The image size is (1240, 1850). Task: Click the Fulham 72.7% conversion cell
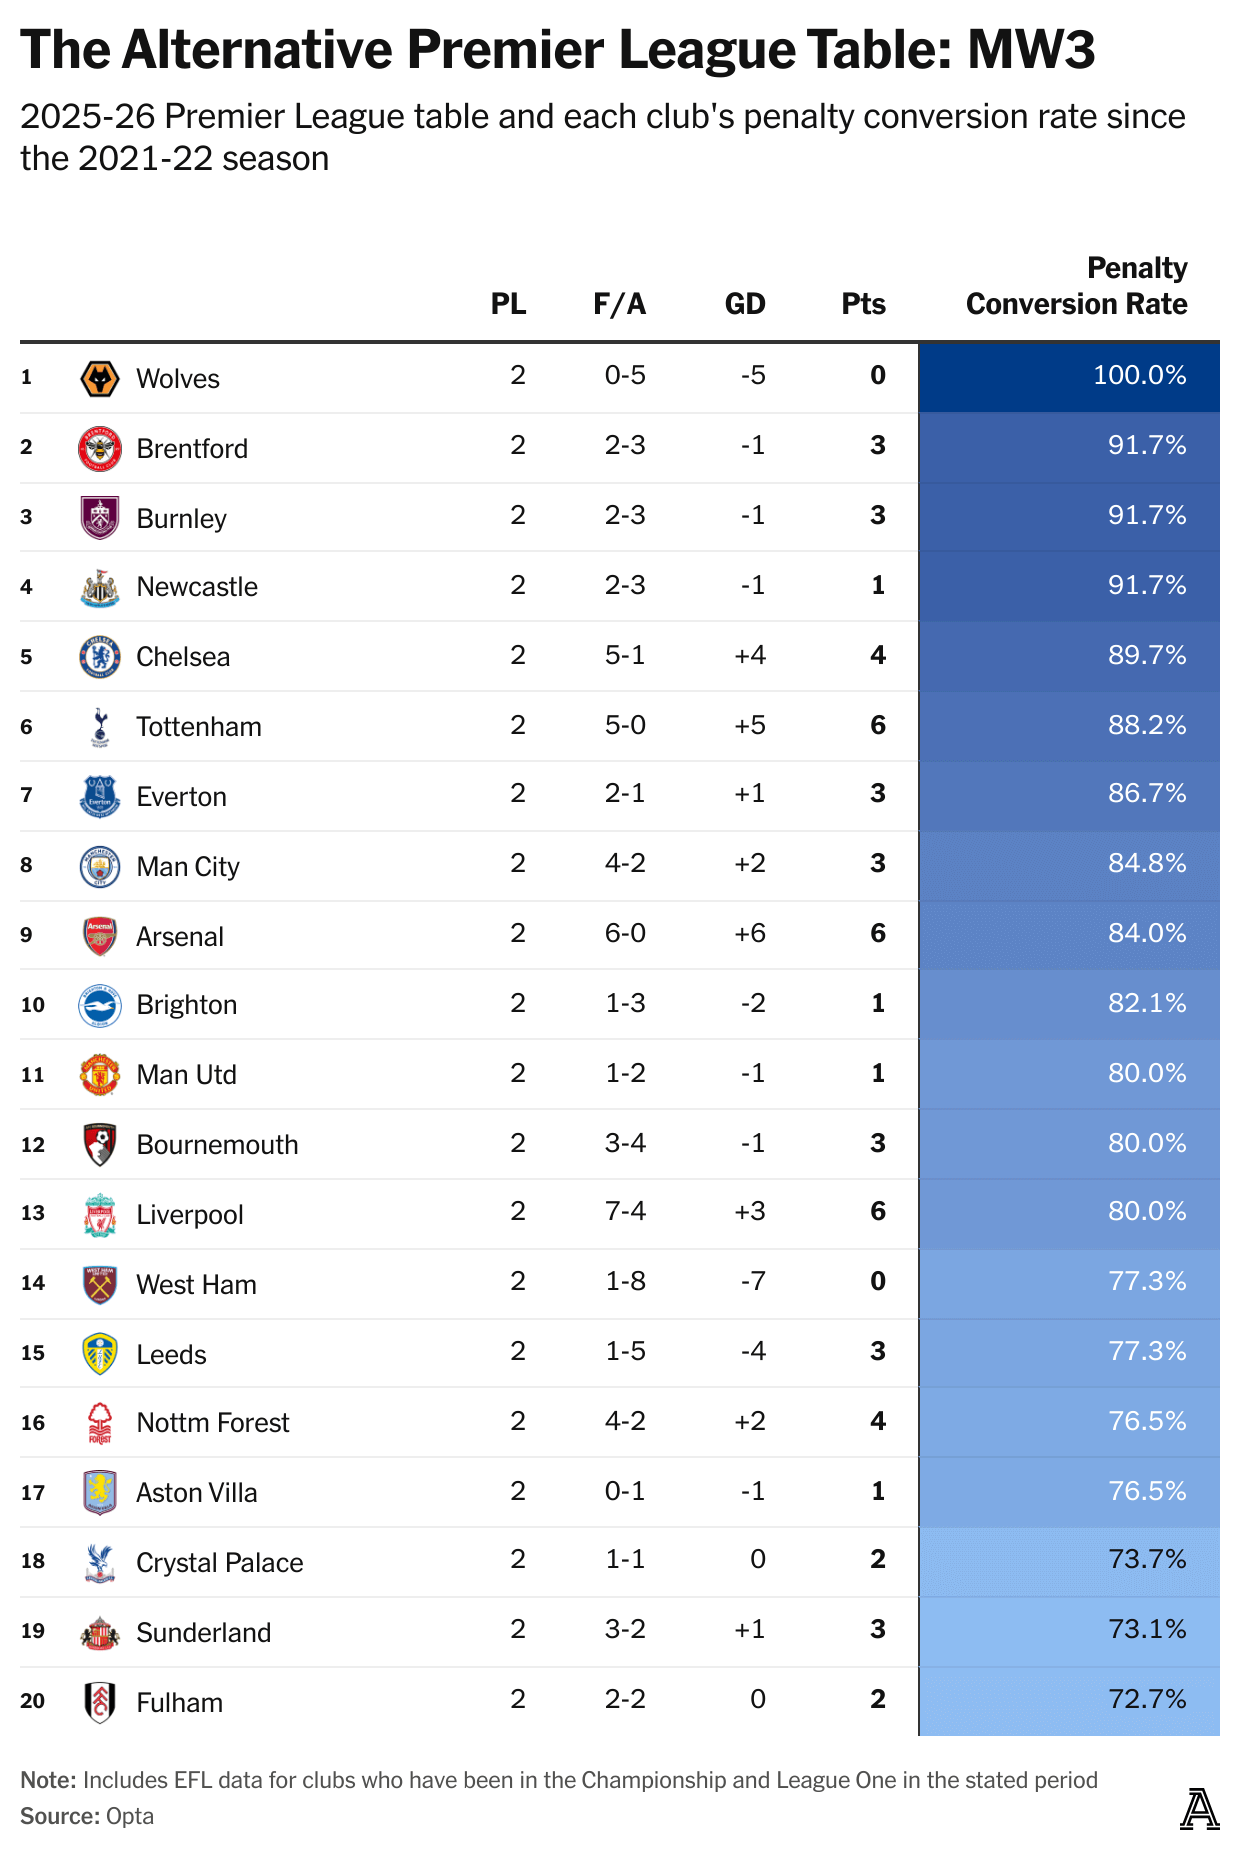pos(1068,1700)
